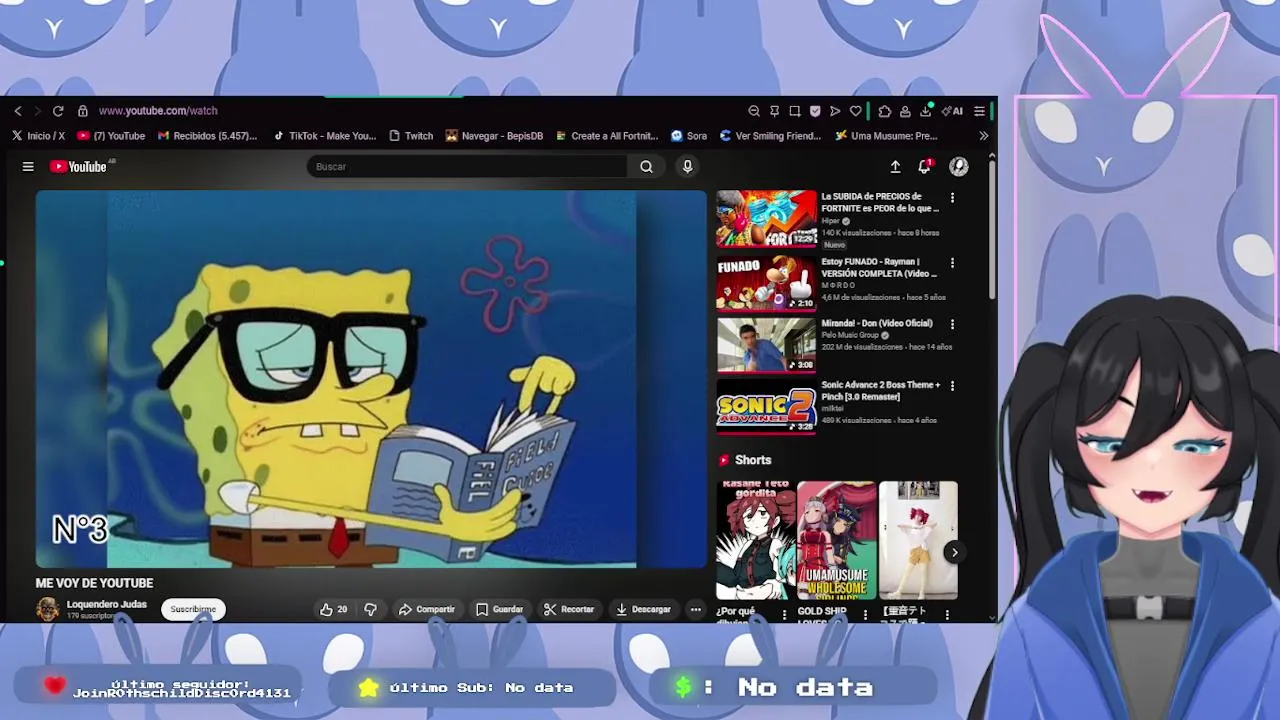This screenshot has width=1280, height=720.
Task: Open the Uma Musume bookmark
Action: pos(886,136)
